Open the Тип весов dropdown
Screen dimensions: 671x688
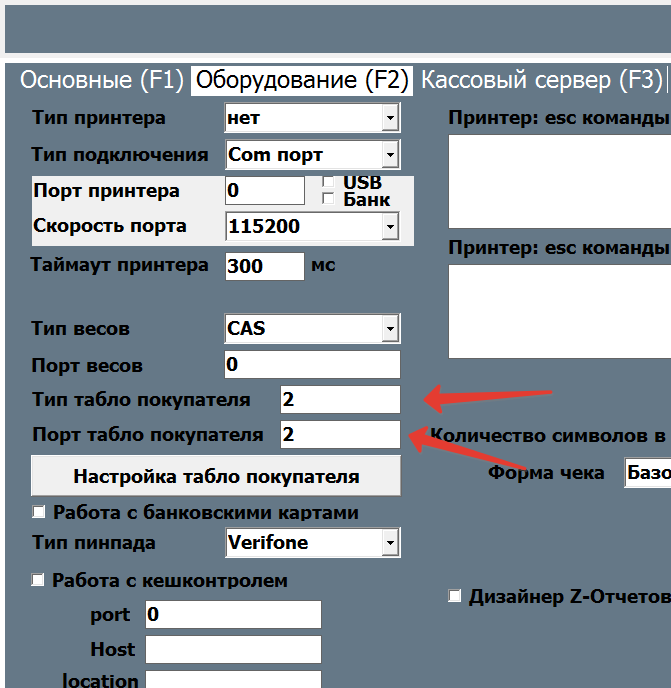pos(389,329)
